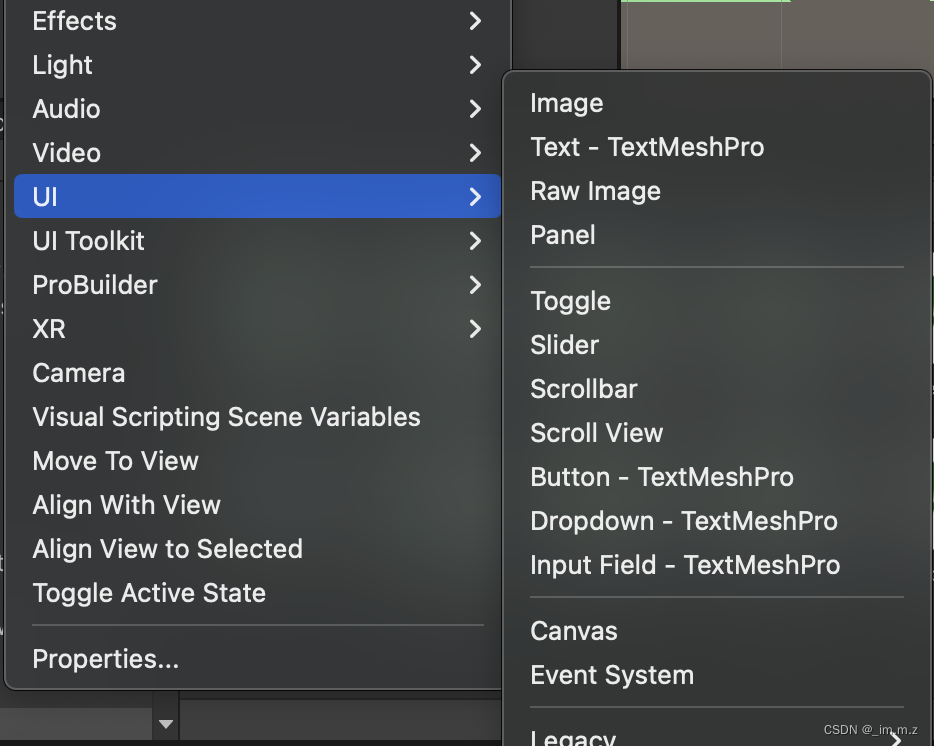
Task: Add a Dropdown - TextMeshPro element
Action: coord(684,521)
